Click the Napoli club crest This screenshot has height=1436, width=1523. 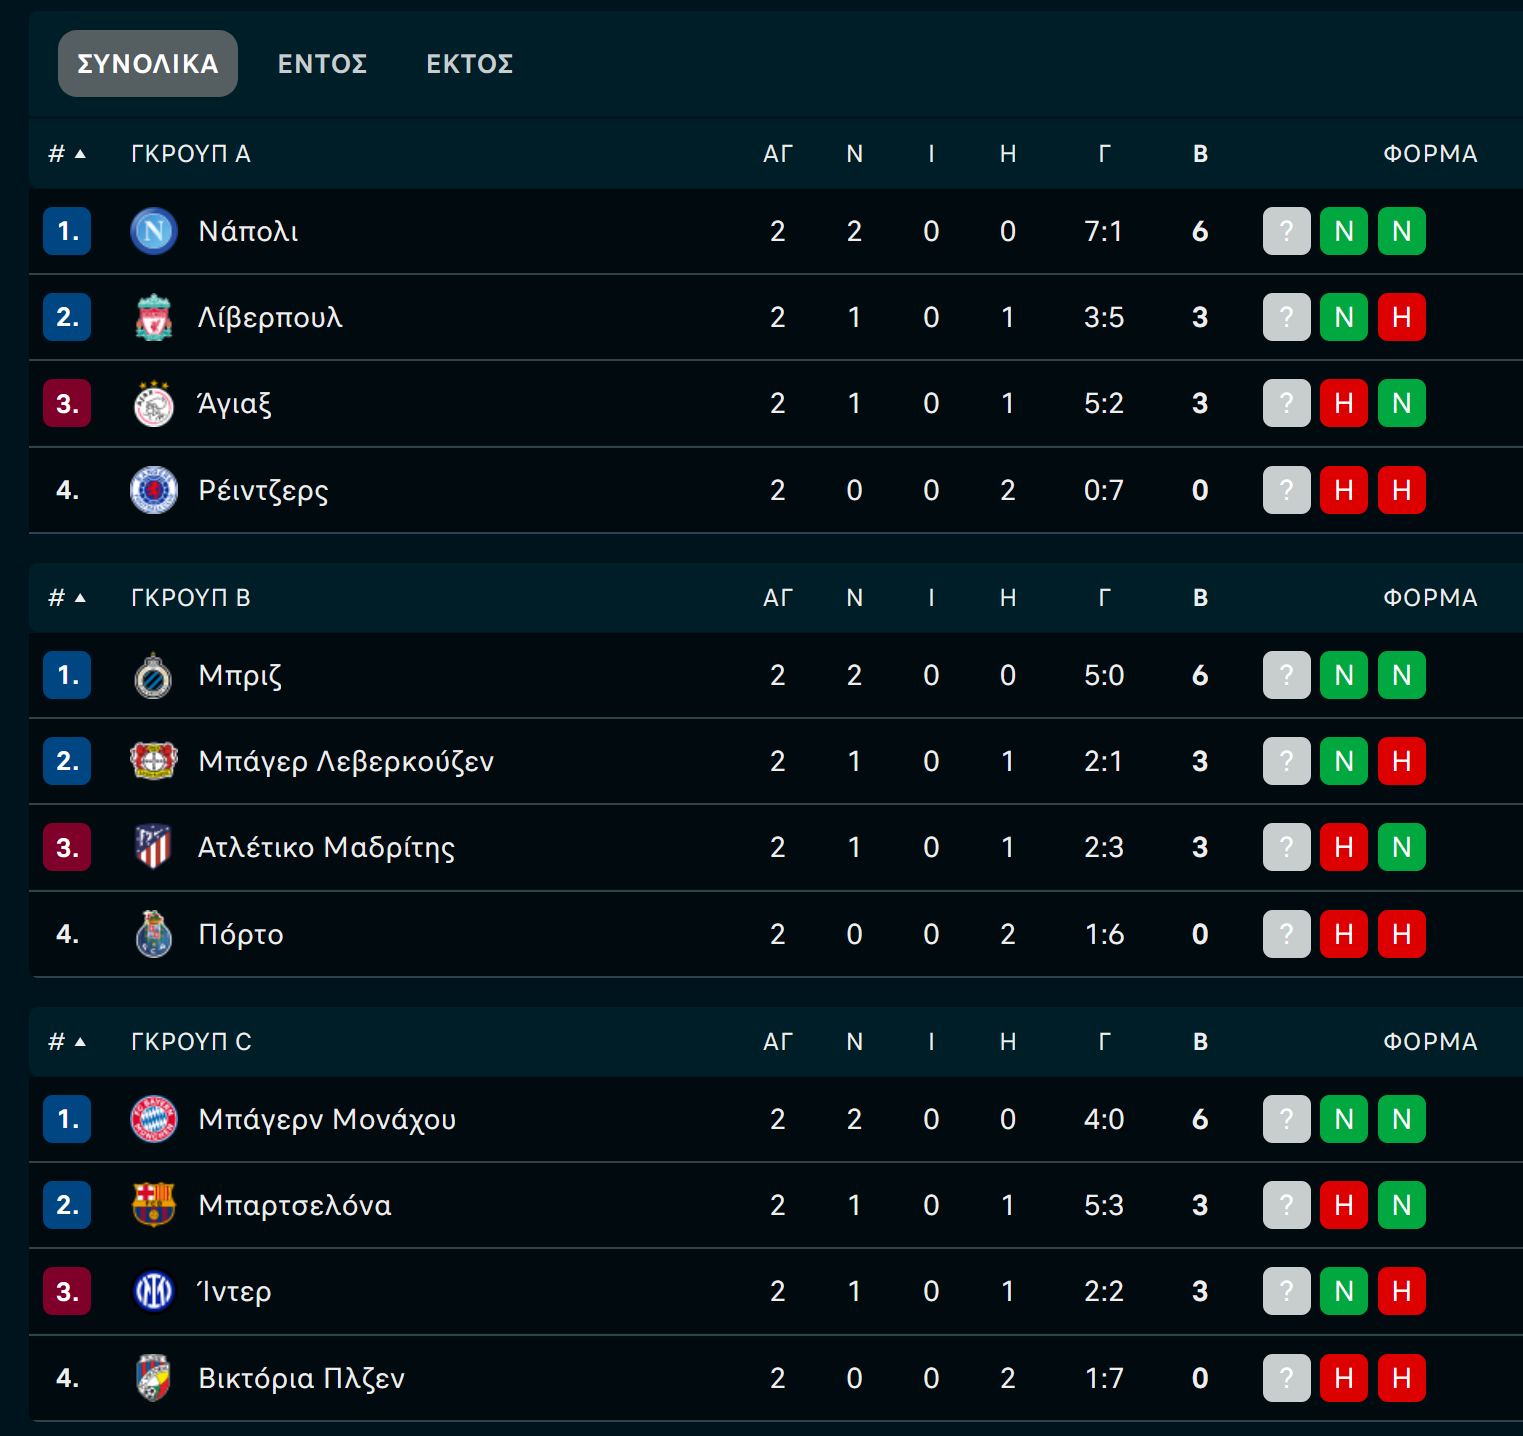(154, 231)
